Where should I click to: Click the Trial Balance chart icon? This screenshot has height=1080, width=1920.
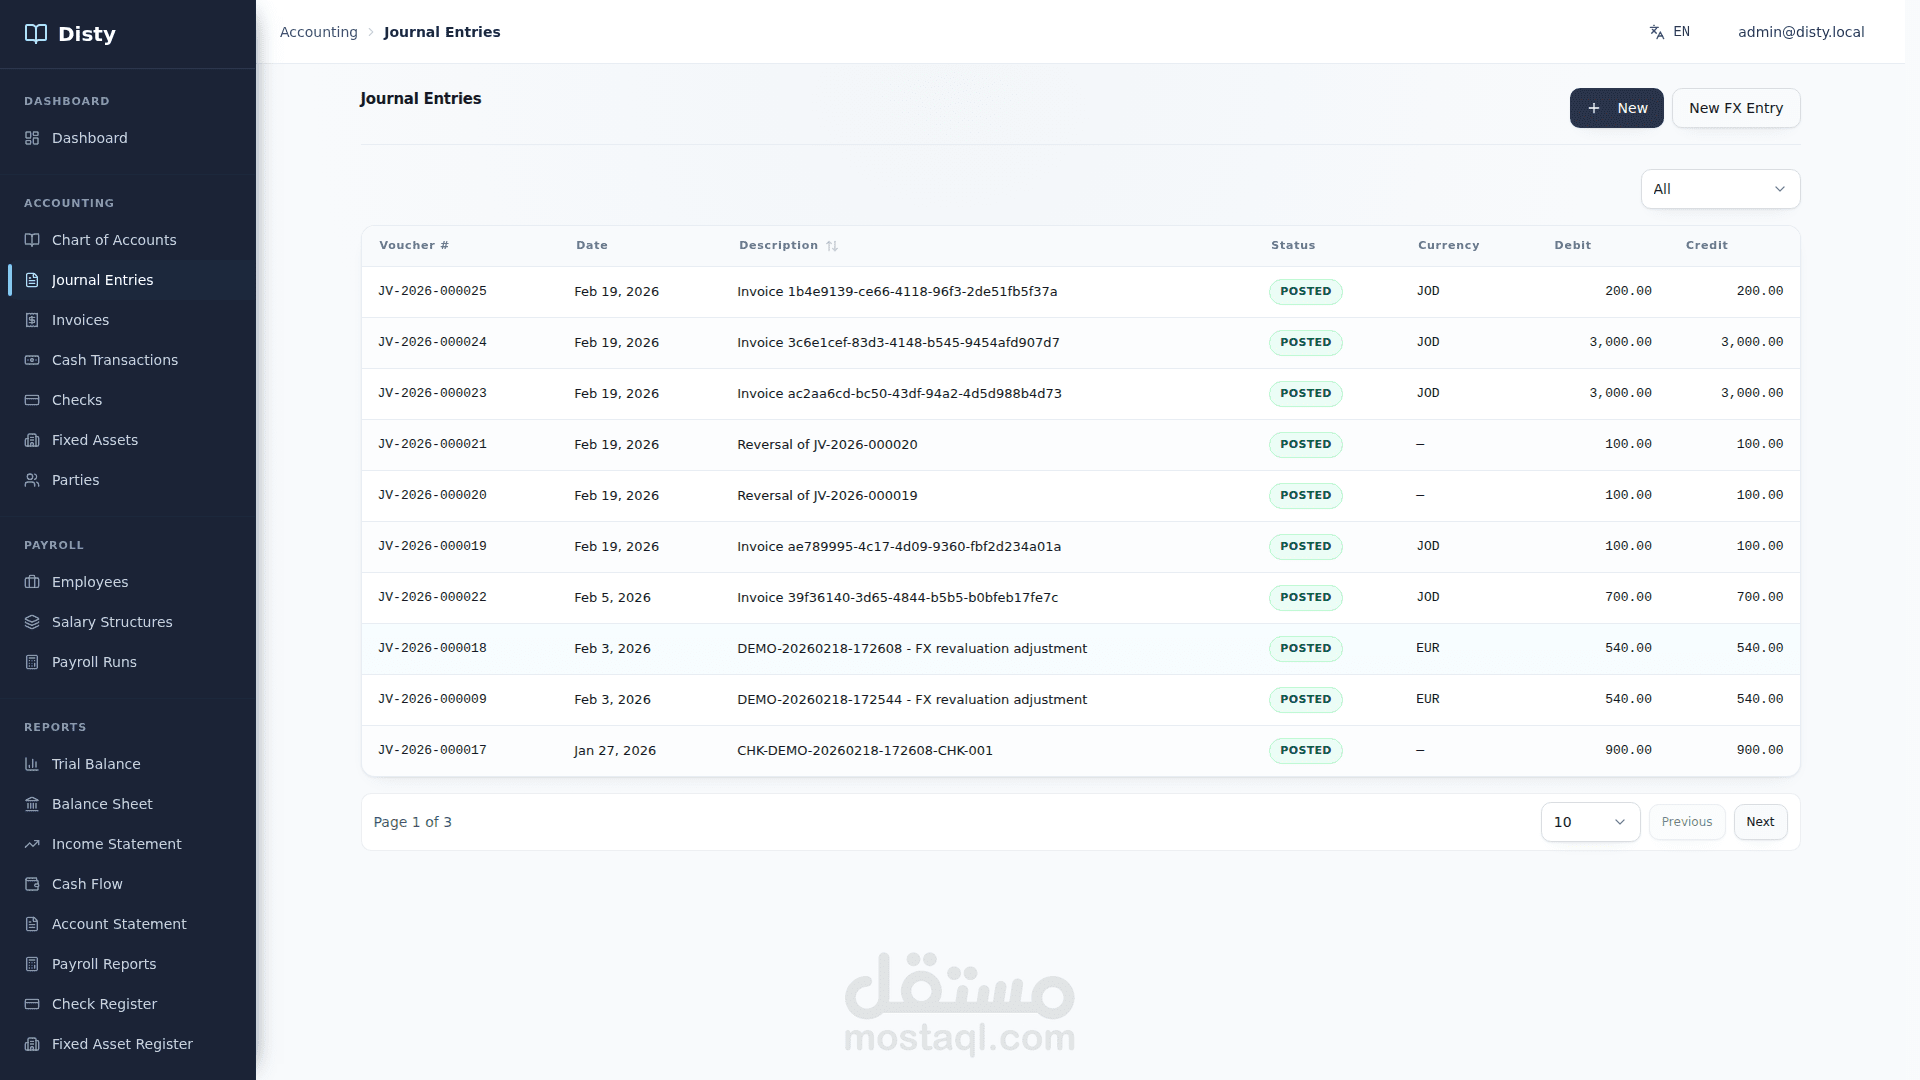coord(32,764)
